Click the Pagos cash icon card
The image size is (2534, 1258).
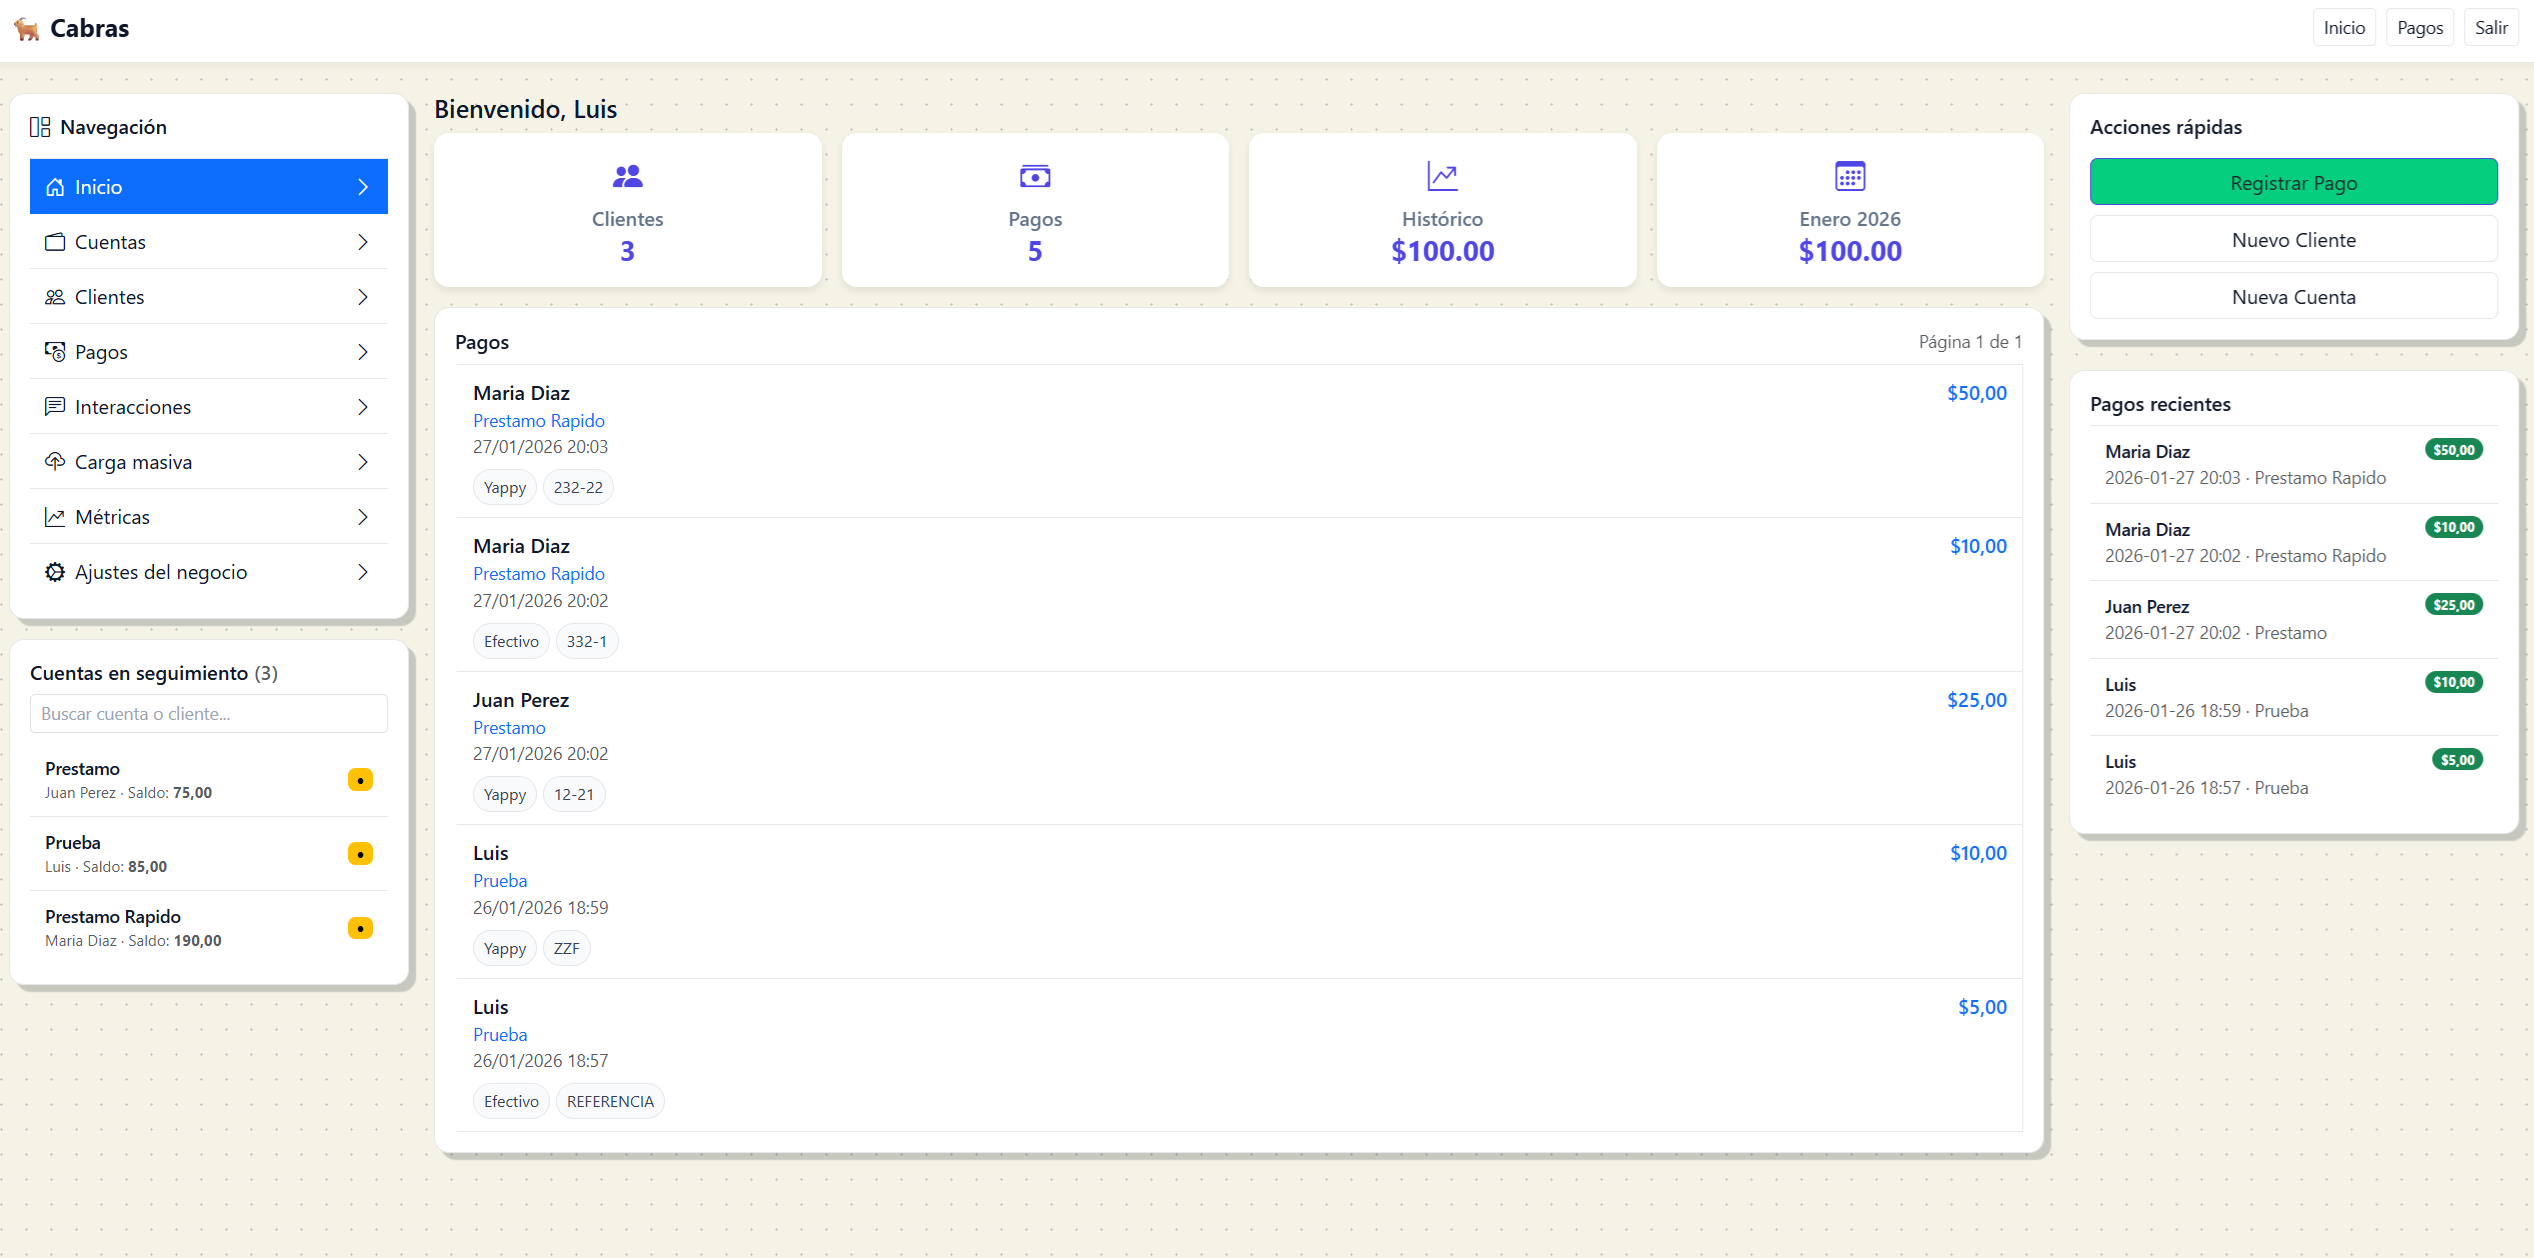click(x=1034, y=177)
